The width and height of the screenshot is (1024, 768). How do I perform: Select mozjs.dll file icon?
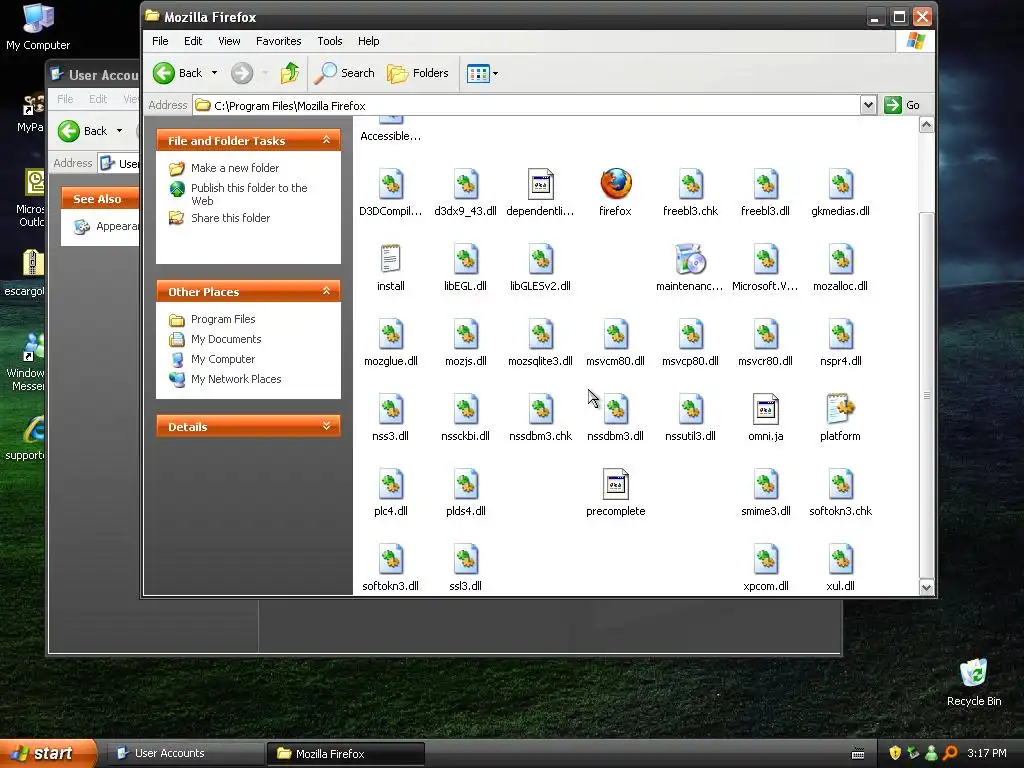pyautogui.click(x=466, y=334)
